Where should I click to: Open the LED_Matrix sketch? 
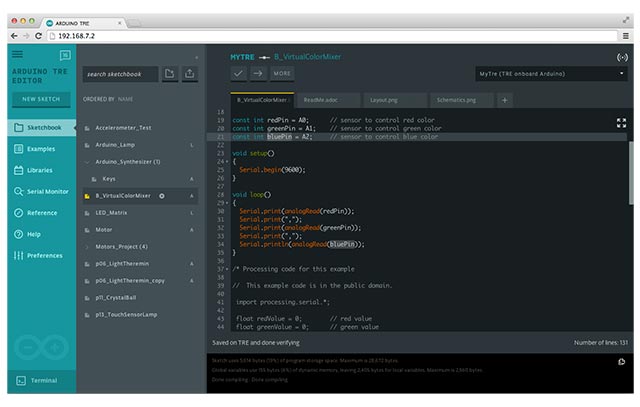pyautogui.click(x=110, y=212)
